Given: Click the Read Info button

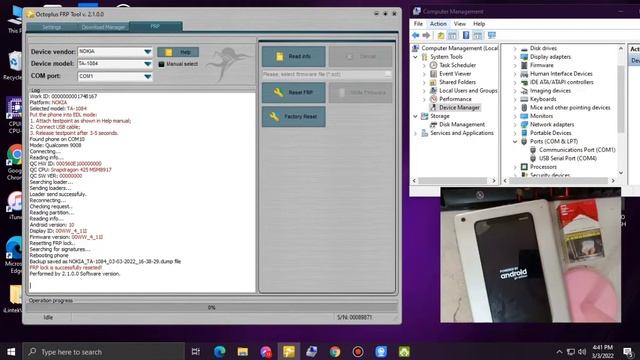Looking at the screenshot, I should coord(293,56).
